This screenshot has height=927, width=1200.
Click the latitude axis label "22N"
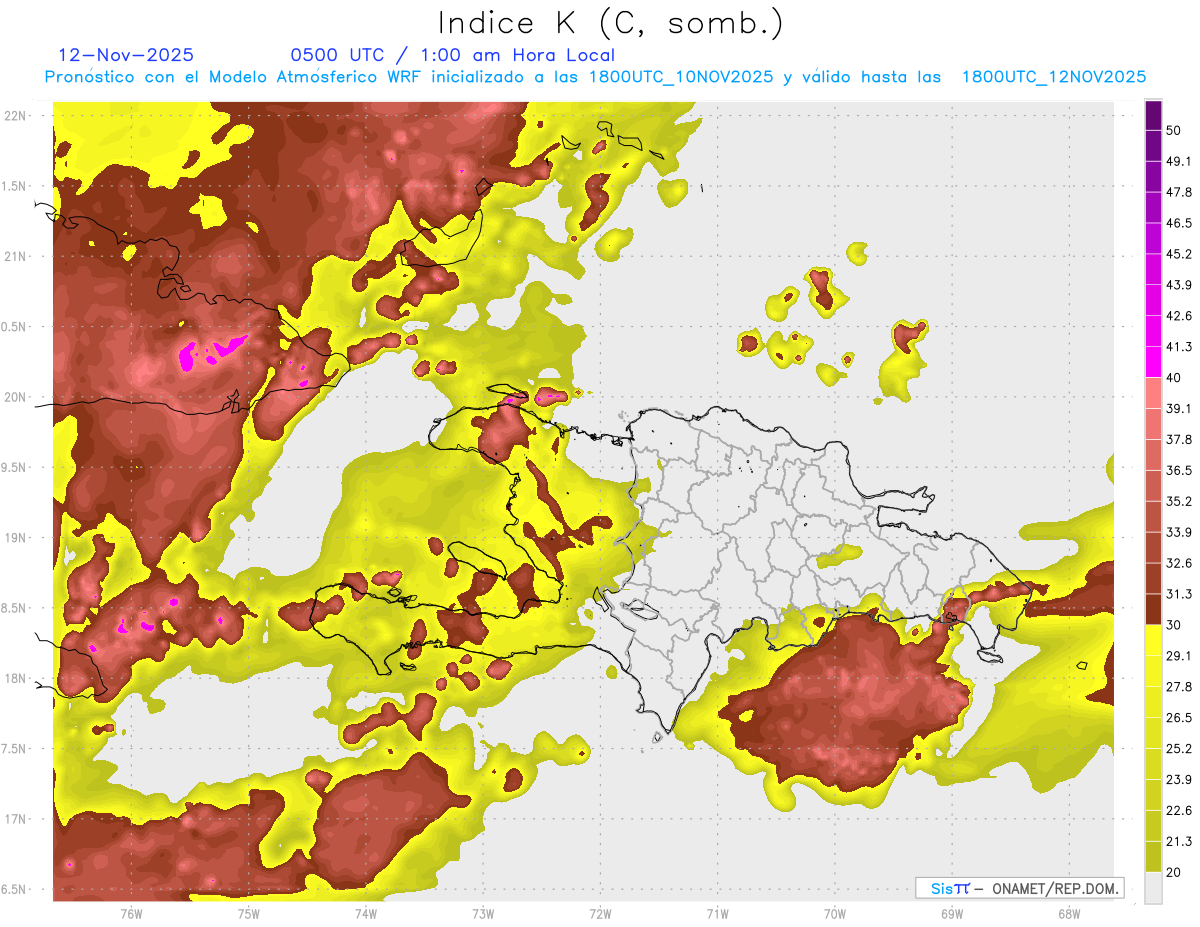point(15,116)
